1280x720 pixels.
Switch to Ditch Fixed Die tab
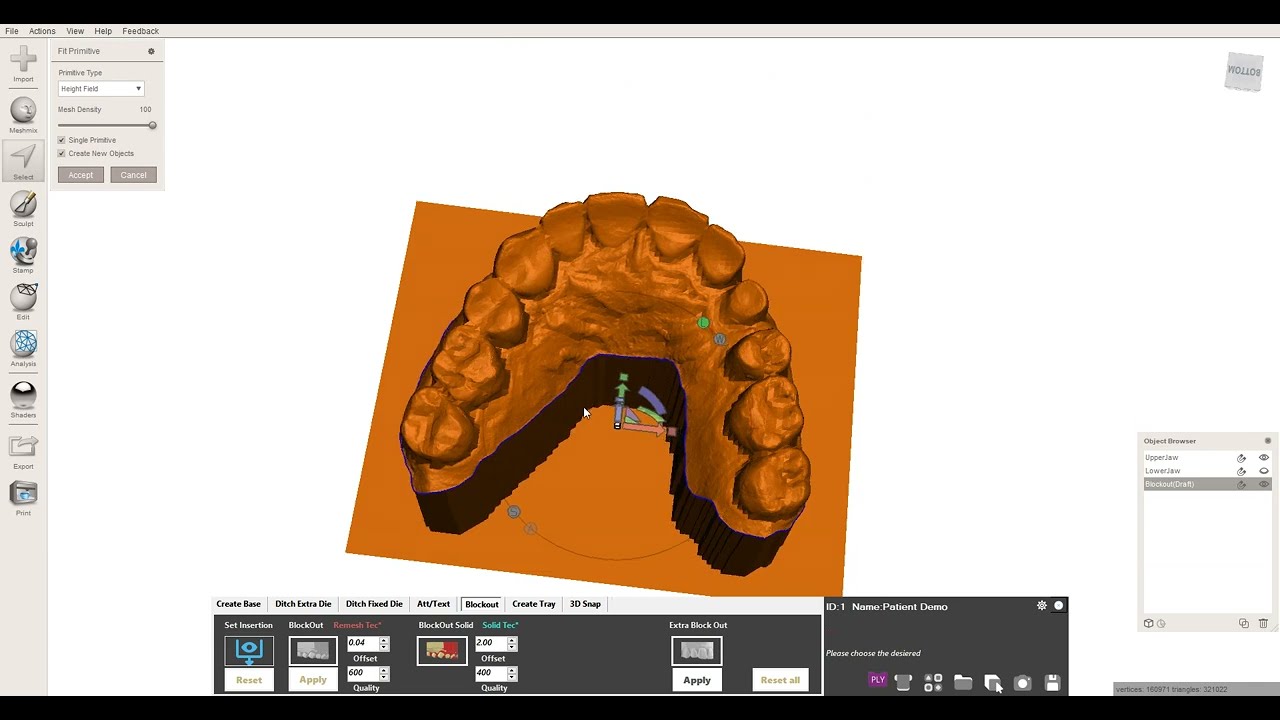pos(374,604)
